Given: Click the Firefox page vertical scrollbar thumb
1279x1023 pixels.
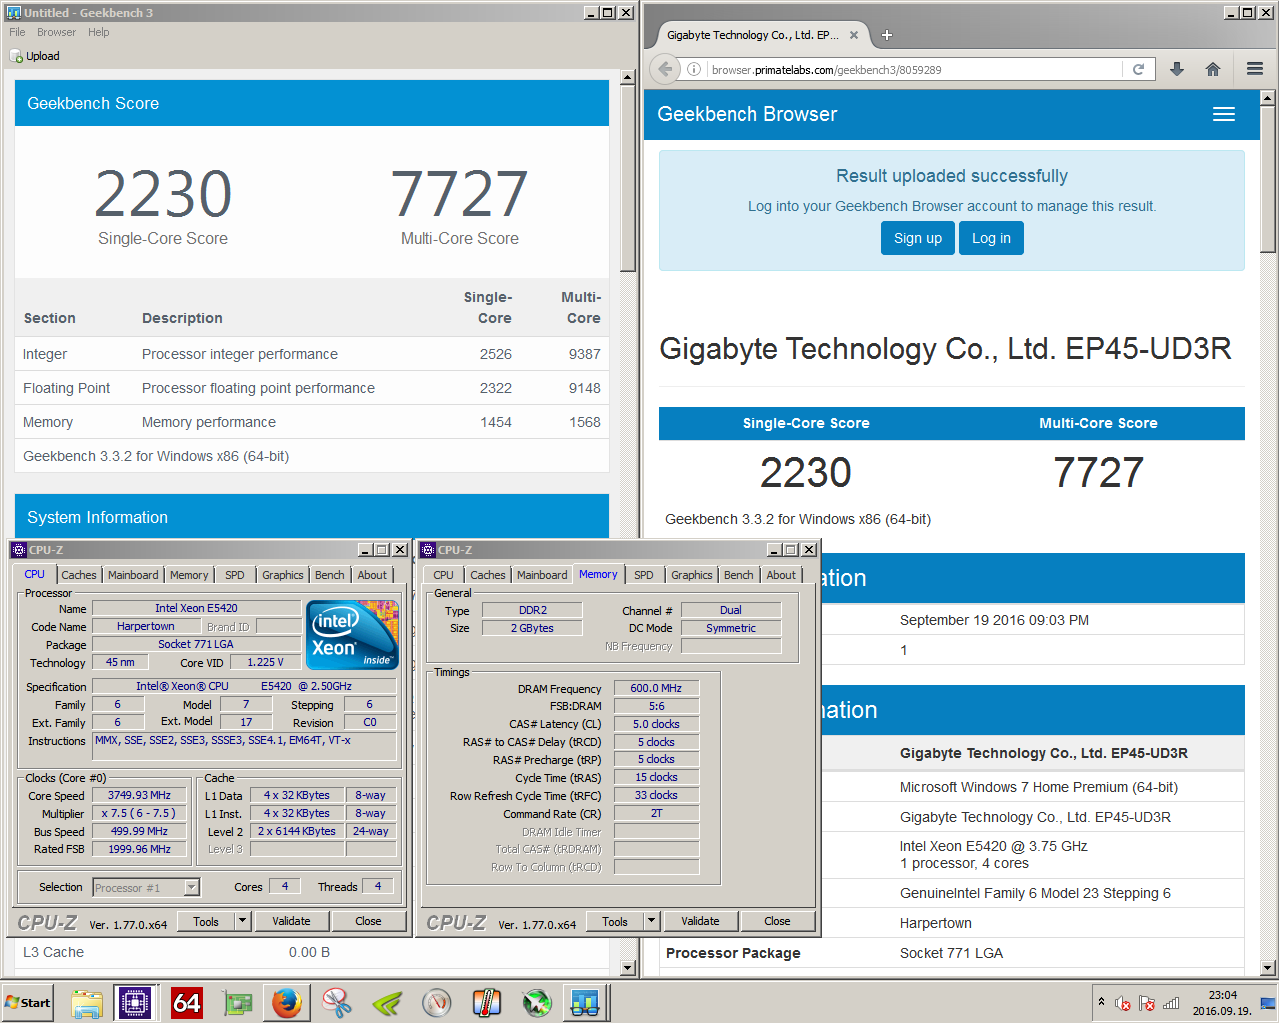Looking at the screenshot, I should coord(1267,178).
